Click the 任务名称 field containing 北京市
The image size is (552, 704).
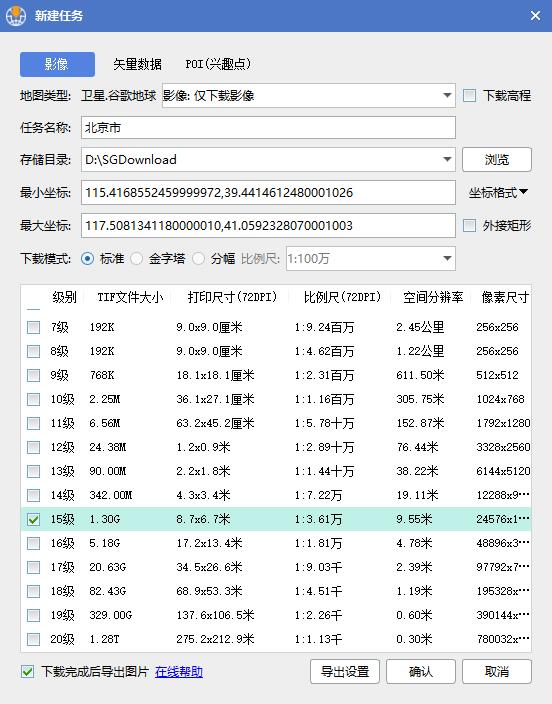point(268,128)
